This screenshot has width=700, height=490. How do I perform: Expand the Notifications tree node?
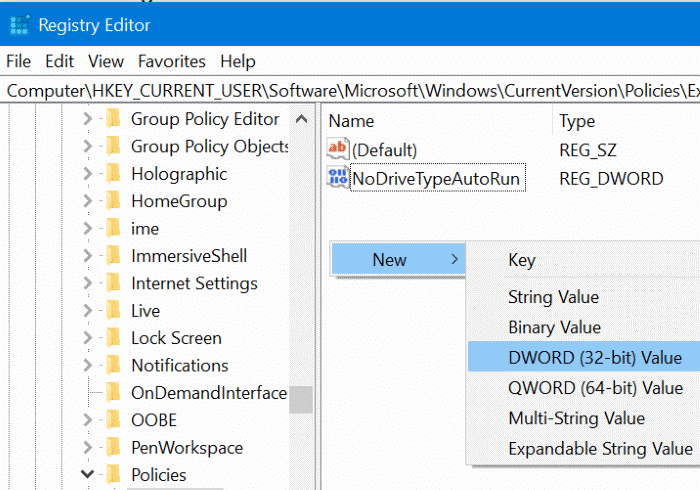coord(88,365)
